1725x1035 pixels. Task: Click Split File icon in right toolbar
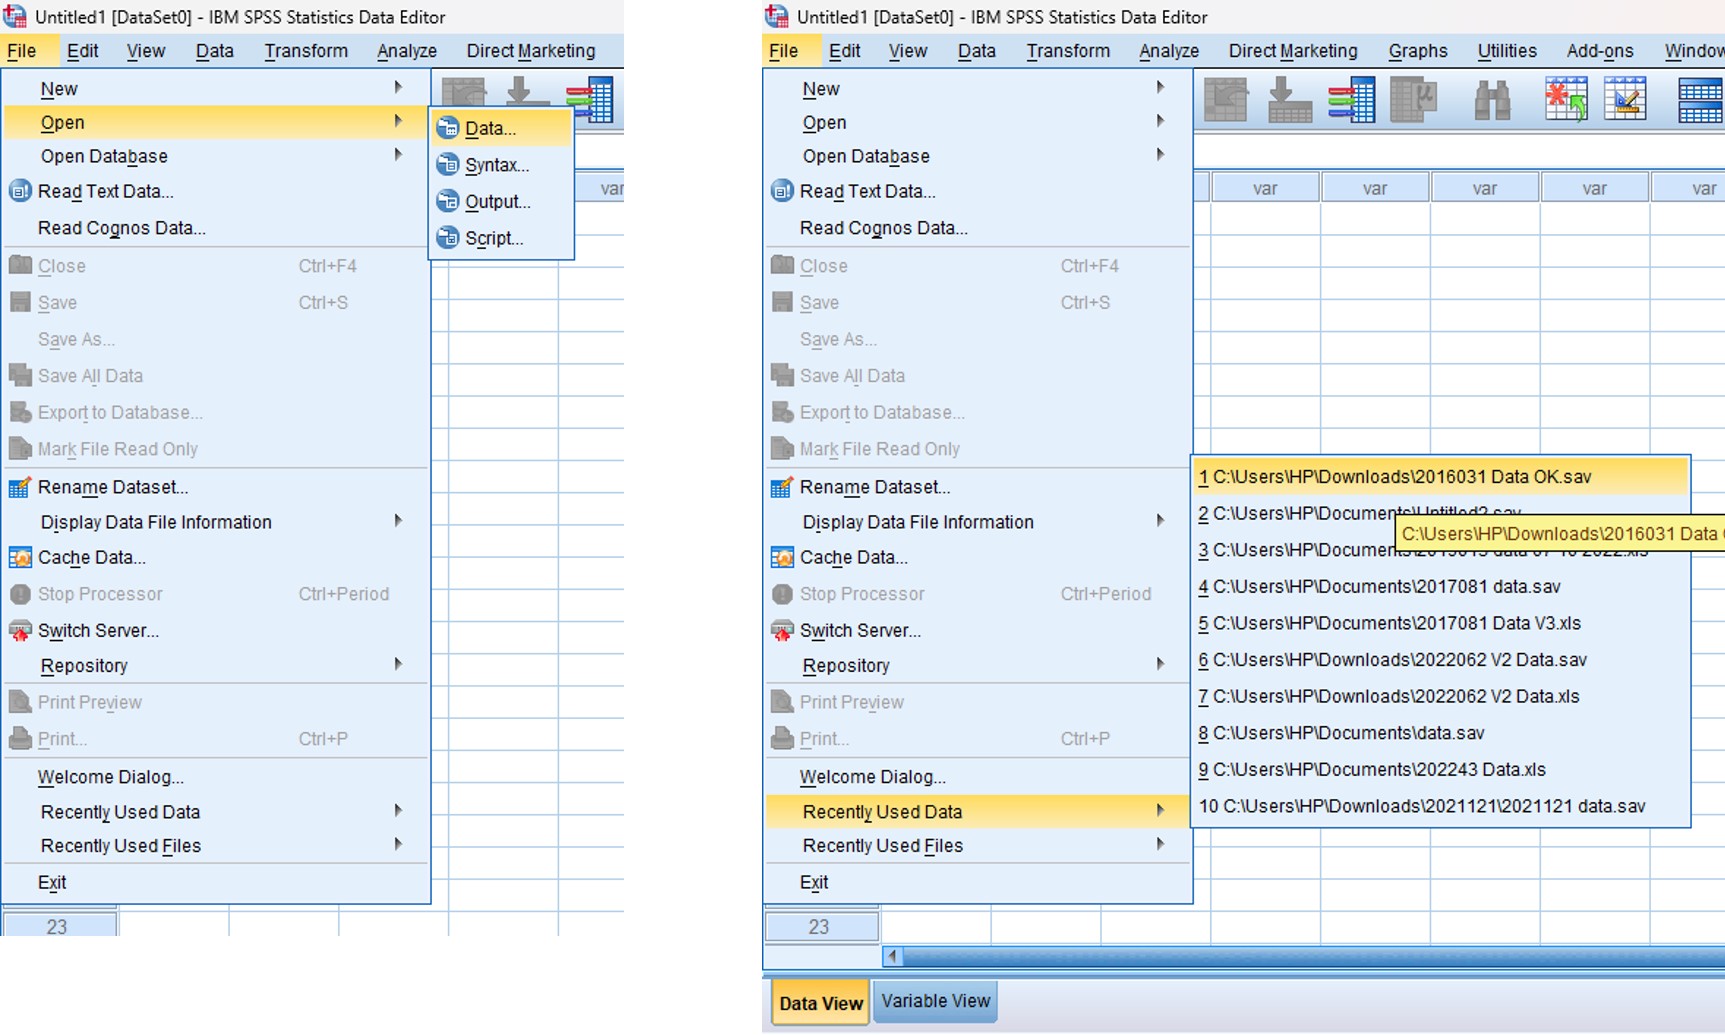pos(1700,101)
